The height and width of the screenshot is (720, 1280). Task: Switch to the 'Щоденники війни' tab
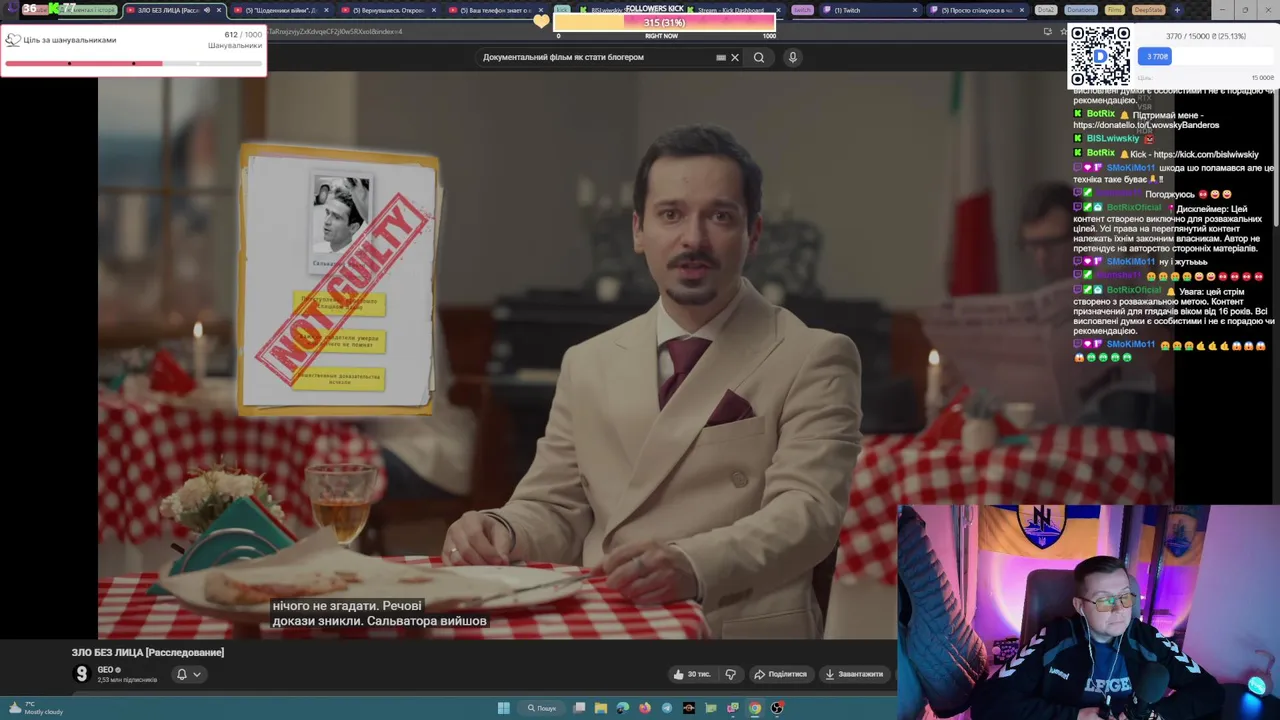280,10
